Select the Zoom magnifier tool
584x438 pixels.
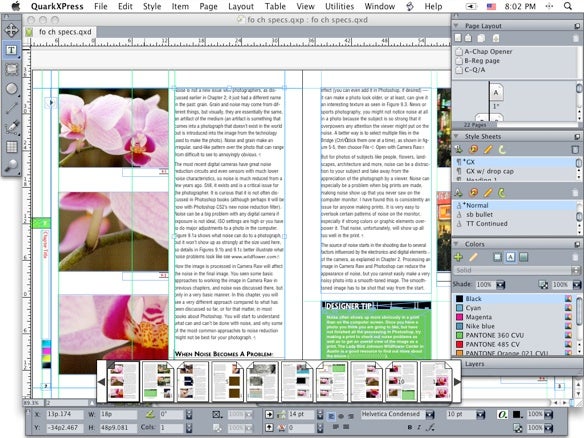tap(11, 166)
